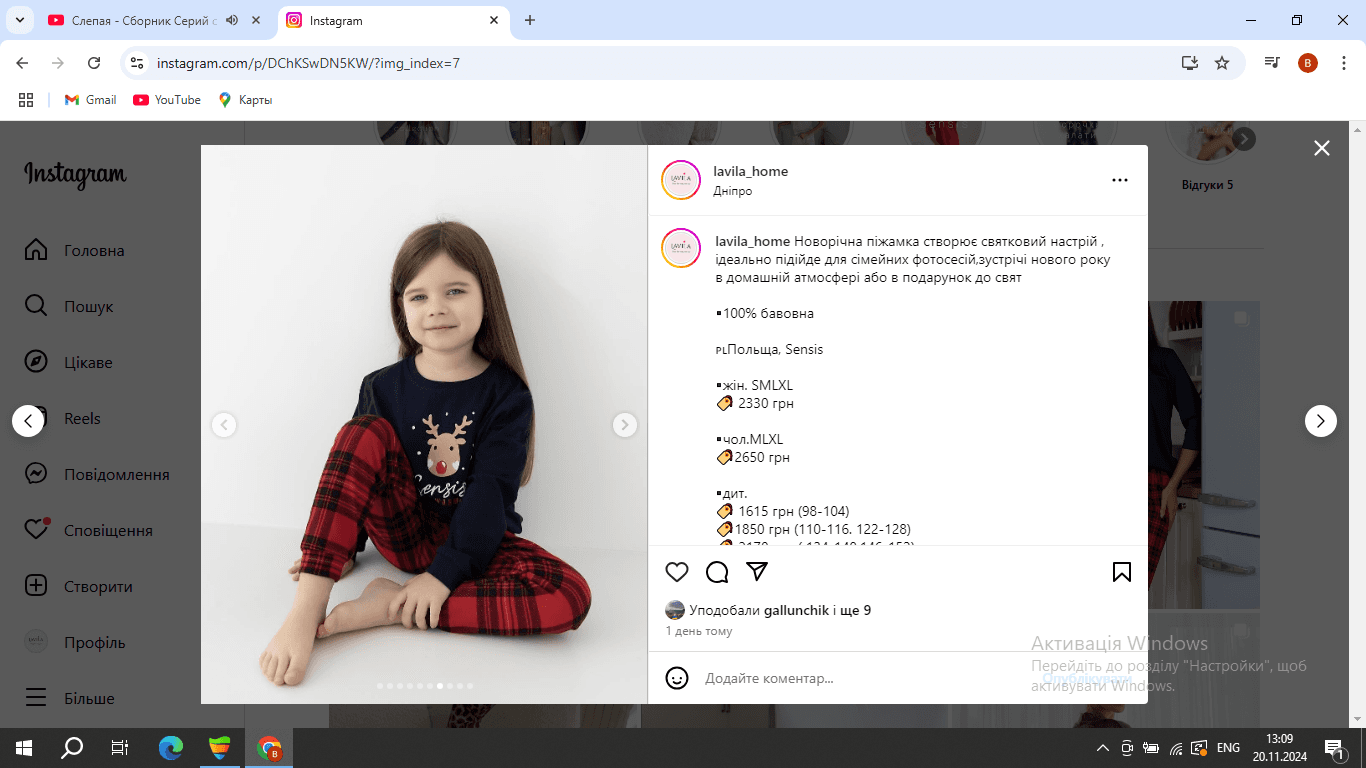Open Пошук in the sidebar
This screenshot has width=1366, height=768.
[x=70, y=306]
